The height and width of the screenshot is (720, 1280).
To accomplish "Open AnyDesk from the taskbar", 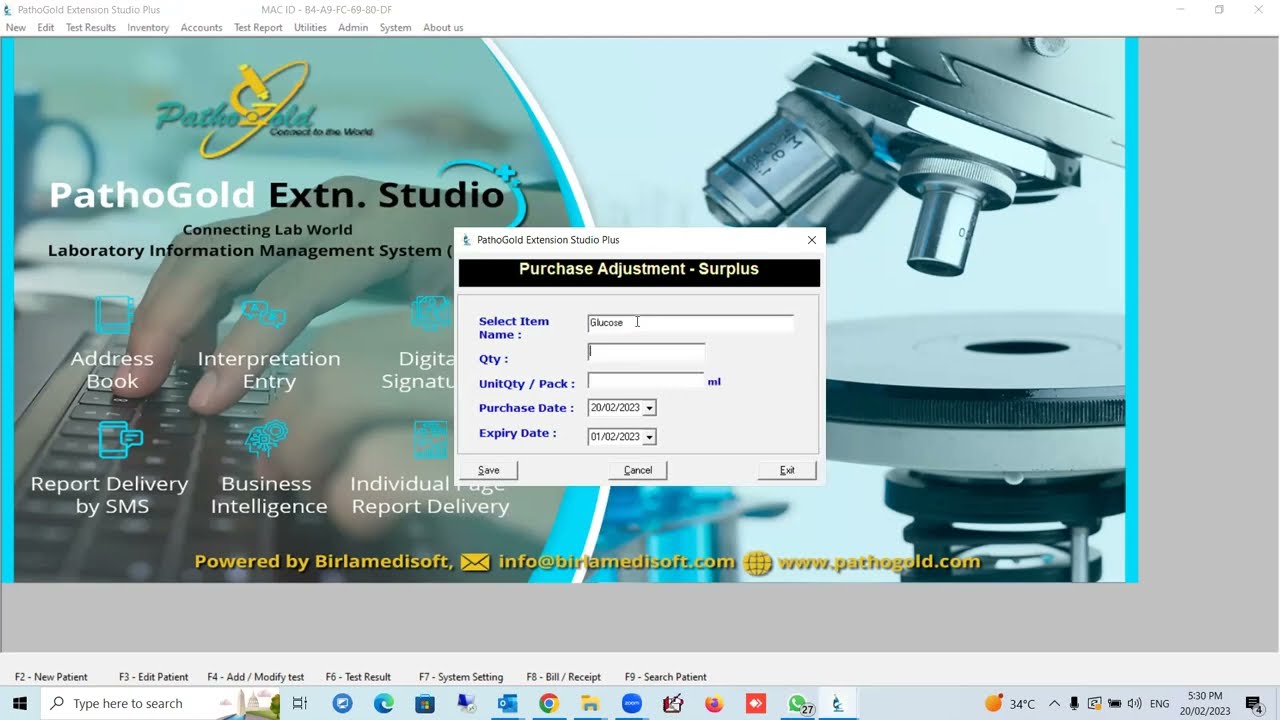I will pos(755,703).
